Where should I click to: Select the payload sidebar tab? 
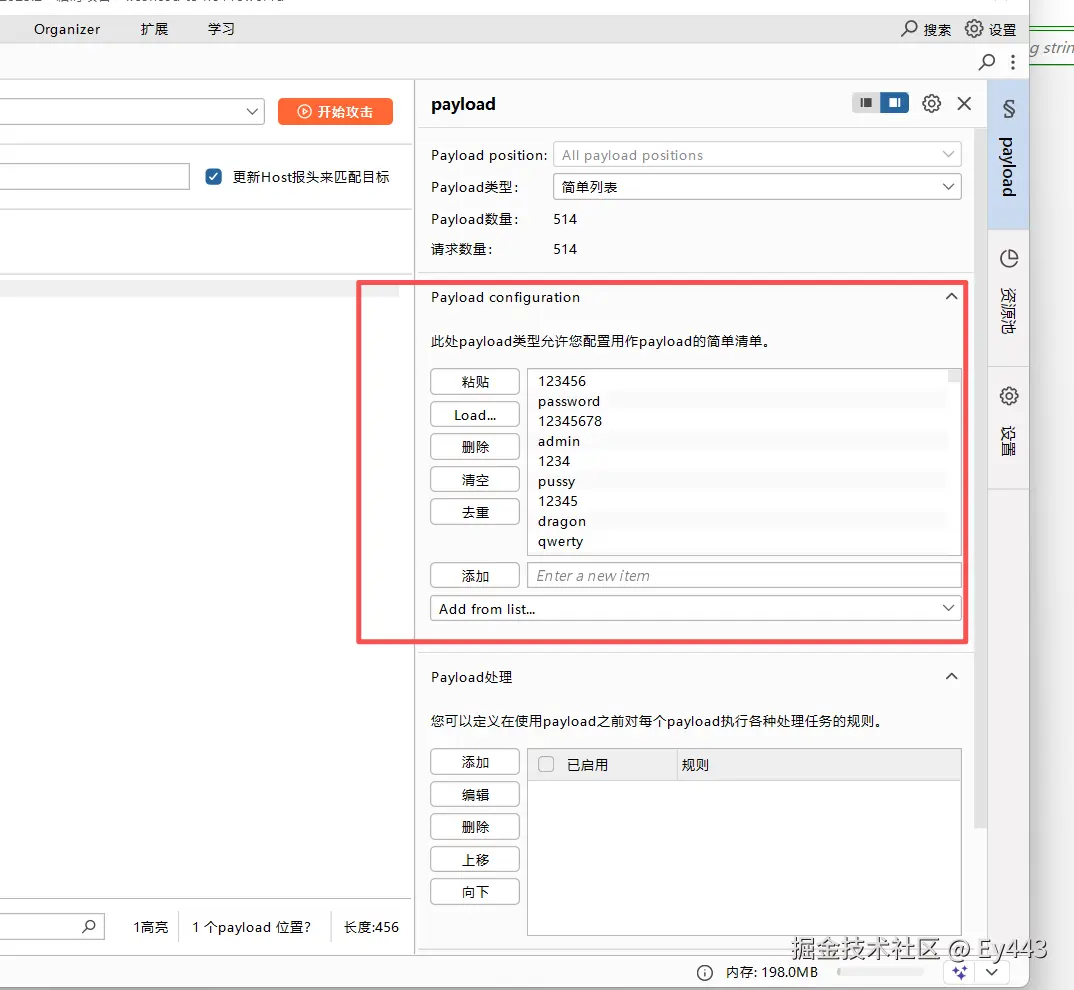click(1008, 154)
